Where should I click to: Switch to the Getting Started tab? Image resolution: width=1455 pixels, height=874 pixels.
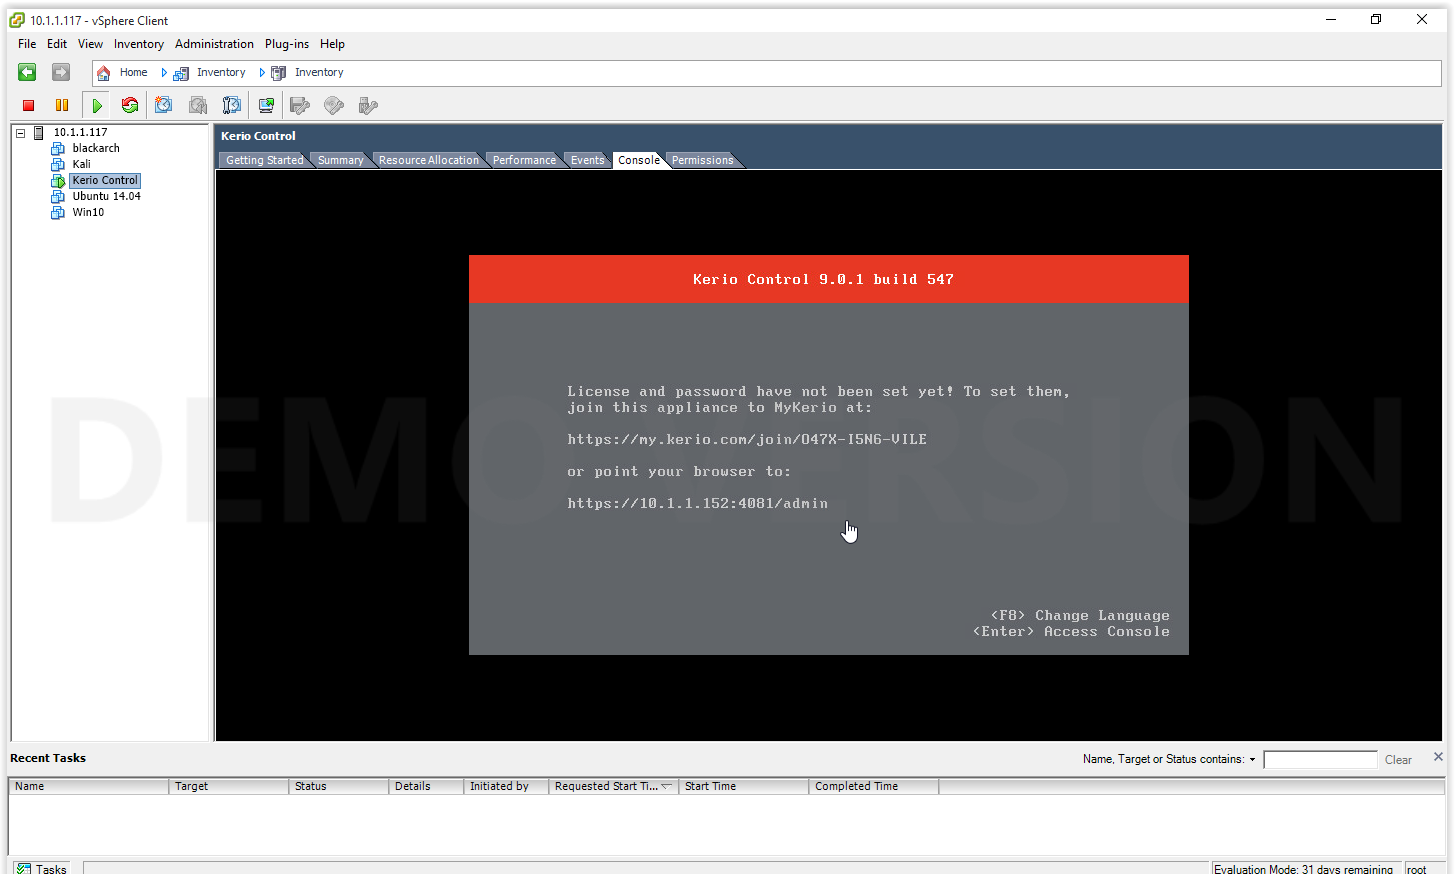[264, 160]
